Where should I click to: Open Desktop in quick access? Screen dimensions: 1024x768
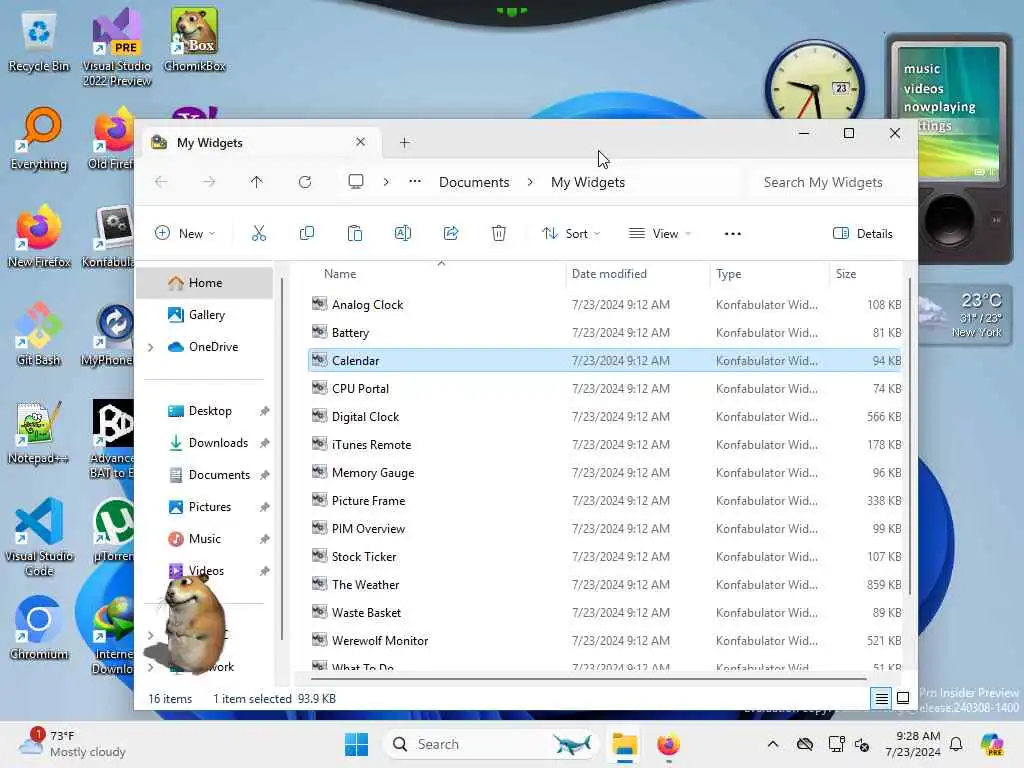205,411
